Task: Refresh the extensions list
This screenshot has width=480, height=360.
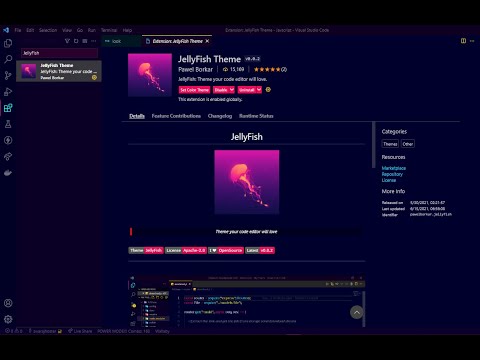Action: point(76,41)
